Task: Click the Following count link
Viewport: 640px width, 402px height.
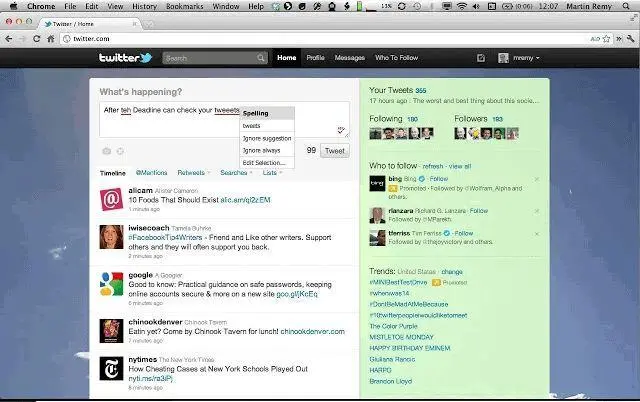Action: (413, 119)
